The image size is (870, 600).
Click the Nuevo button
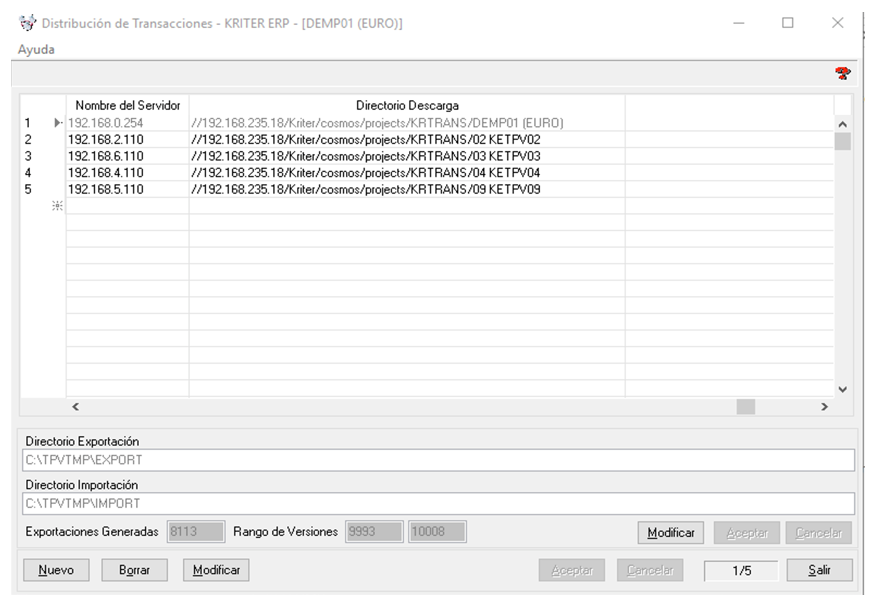(55, 570)
